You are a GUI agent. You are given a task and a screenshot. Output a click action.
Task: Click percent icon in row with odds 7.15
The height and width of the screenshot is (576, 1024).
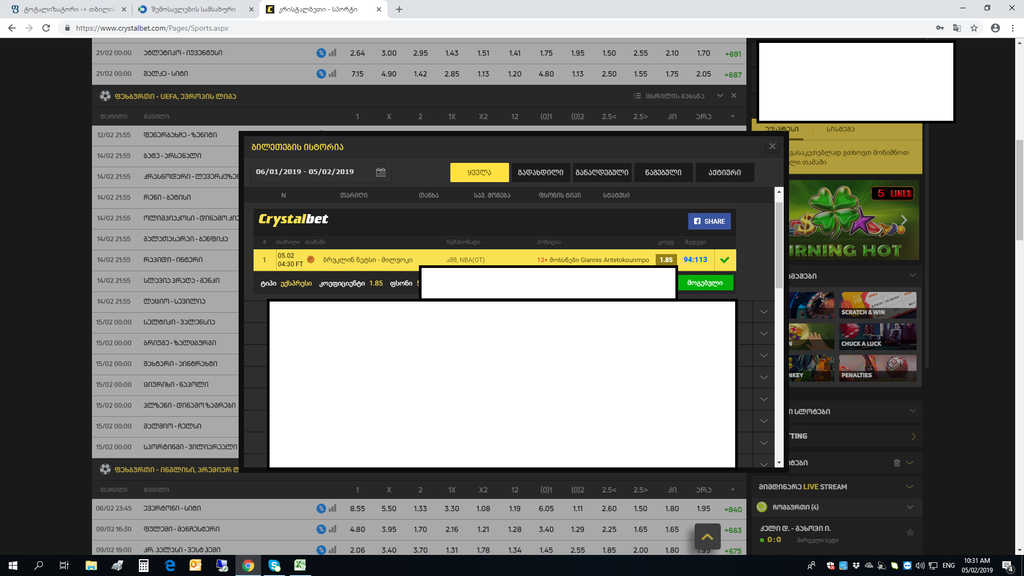point(321,74)
